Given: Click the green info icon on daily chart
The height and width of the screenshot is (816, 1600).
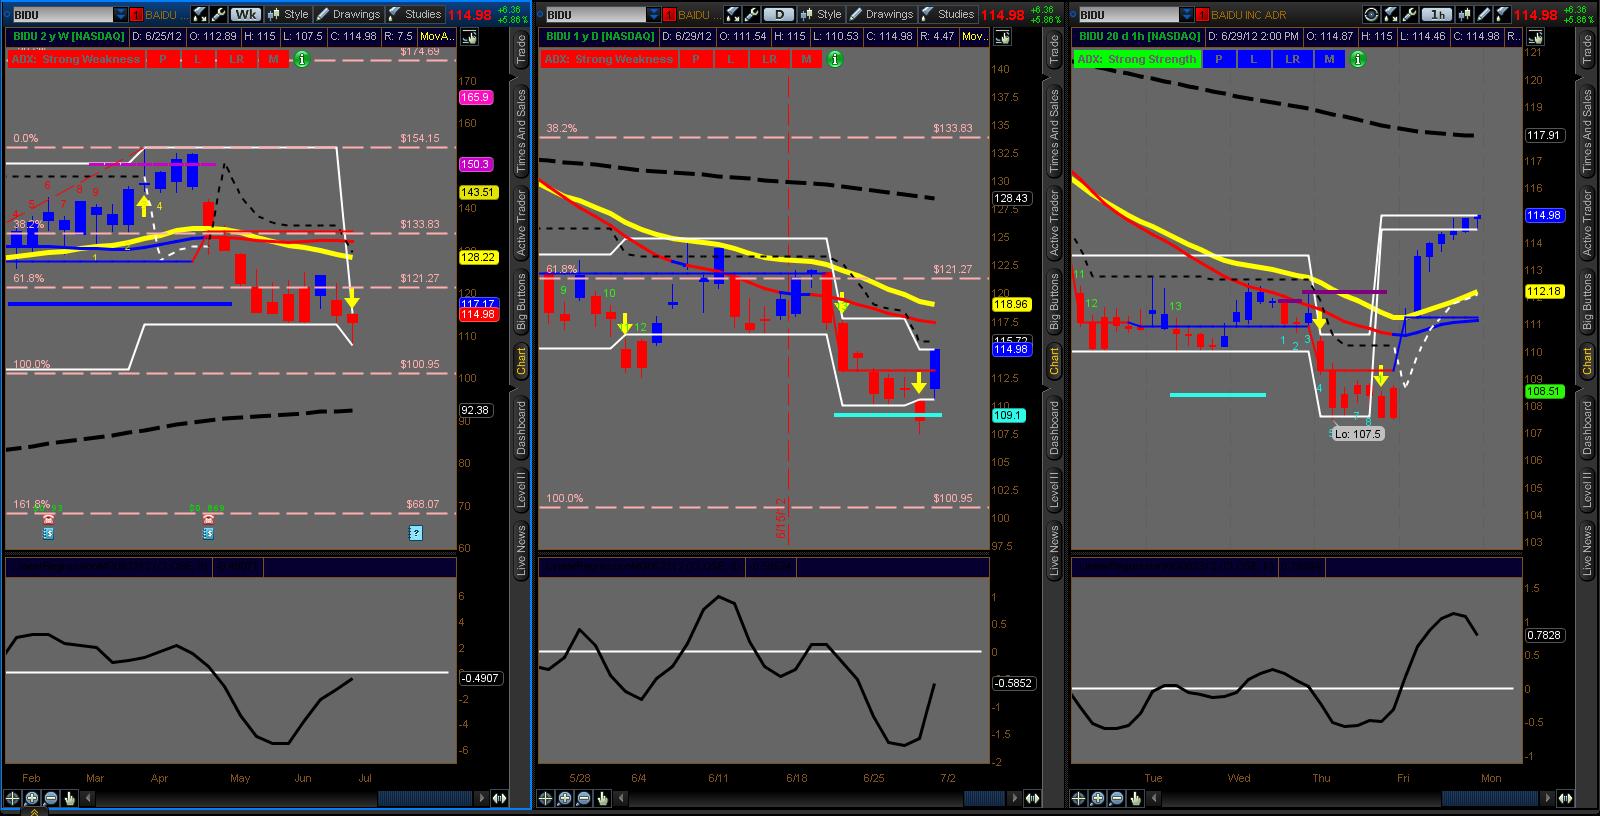Looking at the screenshot, I should (835, 59).
